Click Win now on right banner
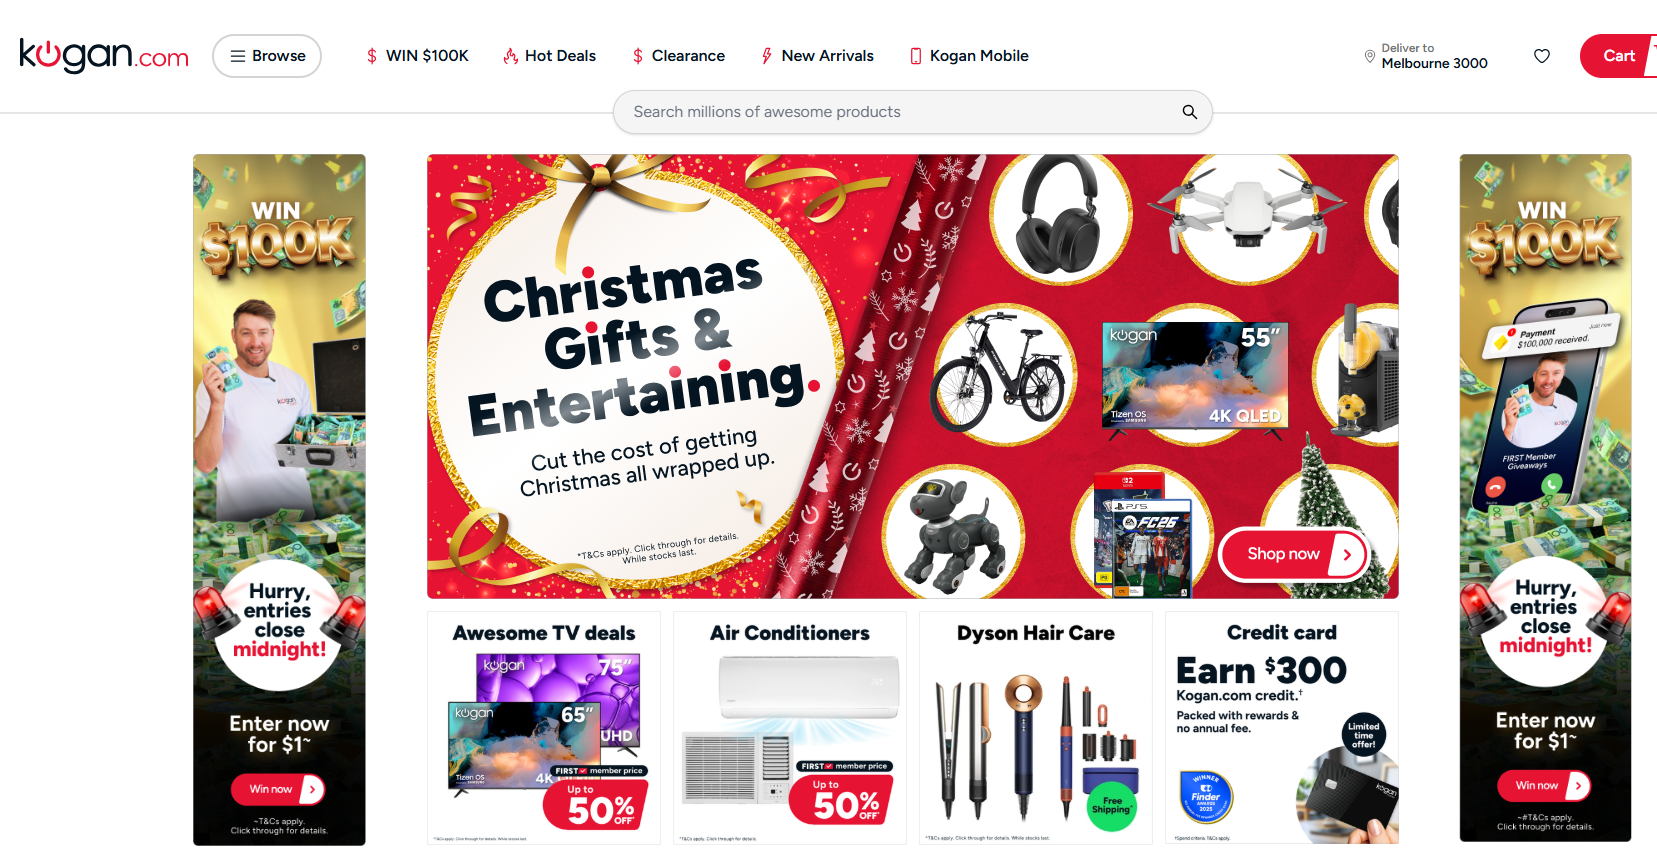The image size is (1657, 854). tap(1544, 785)
